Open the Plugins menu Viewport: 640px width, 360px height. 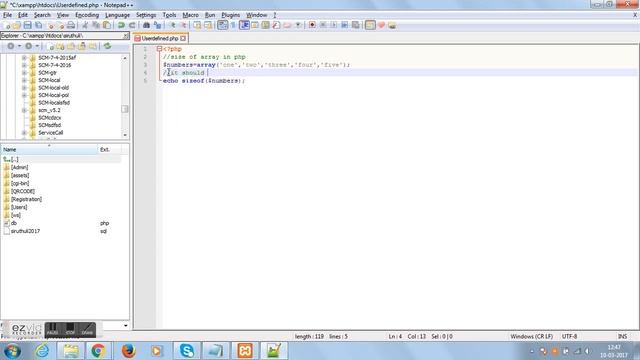(x=231, y=15)
